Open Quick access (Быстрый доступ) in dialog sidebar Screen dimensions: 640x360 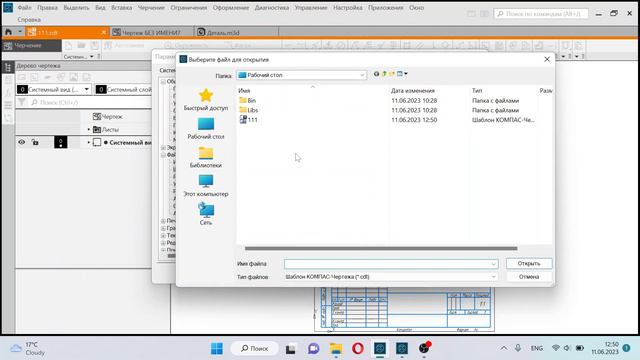click(x=206, y=100)
